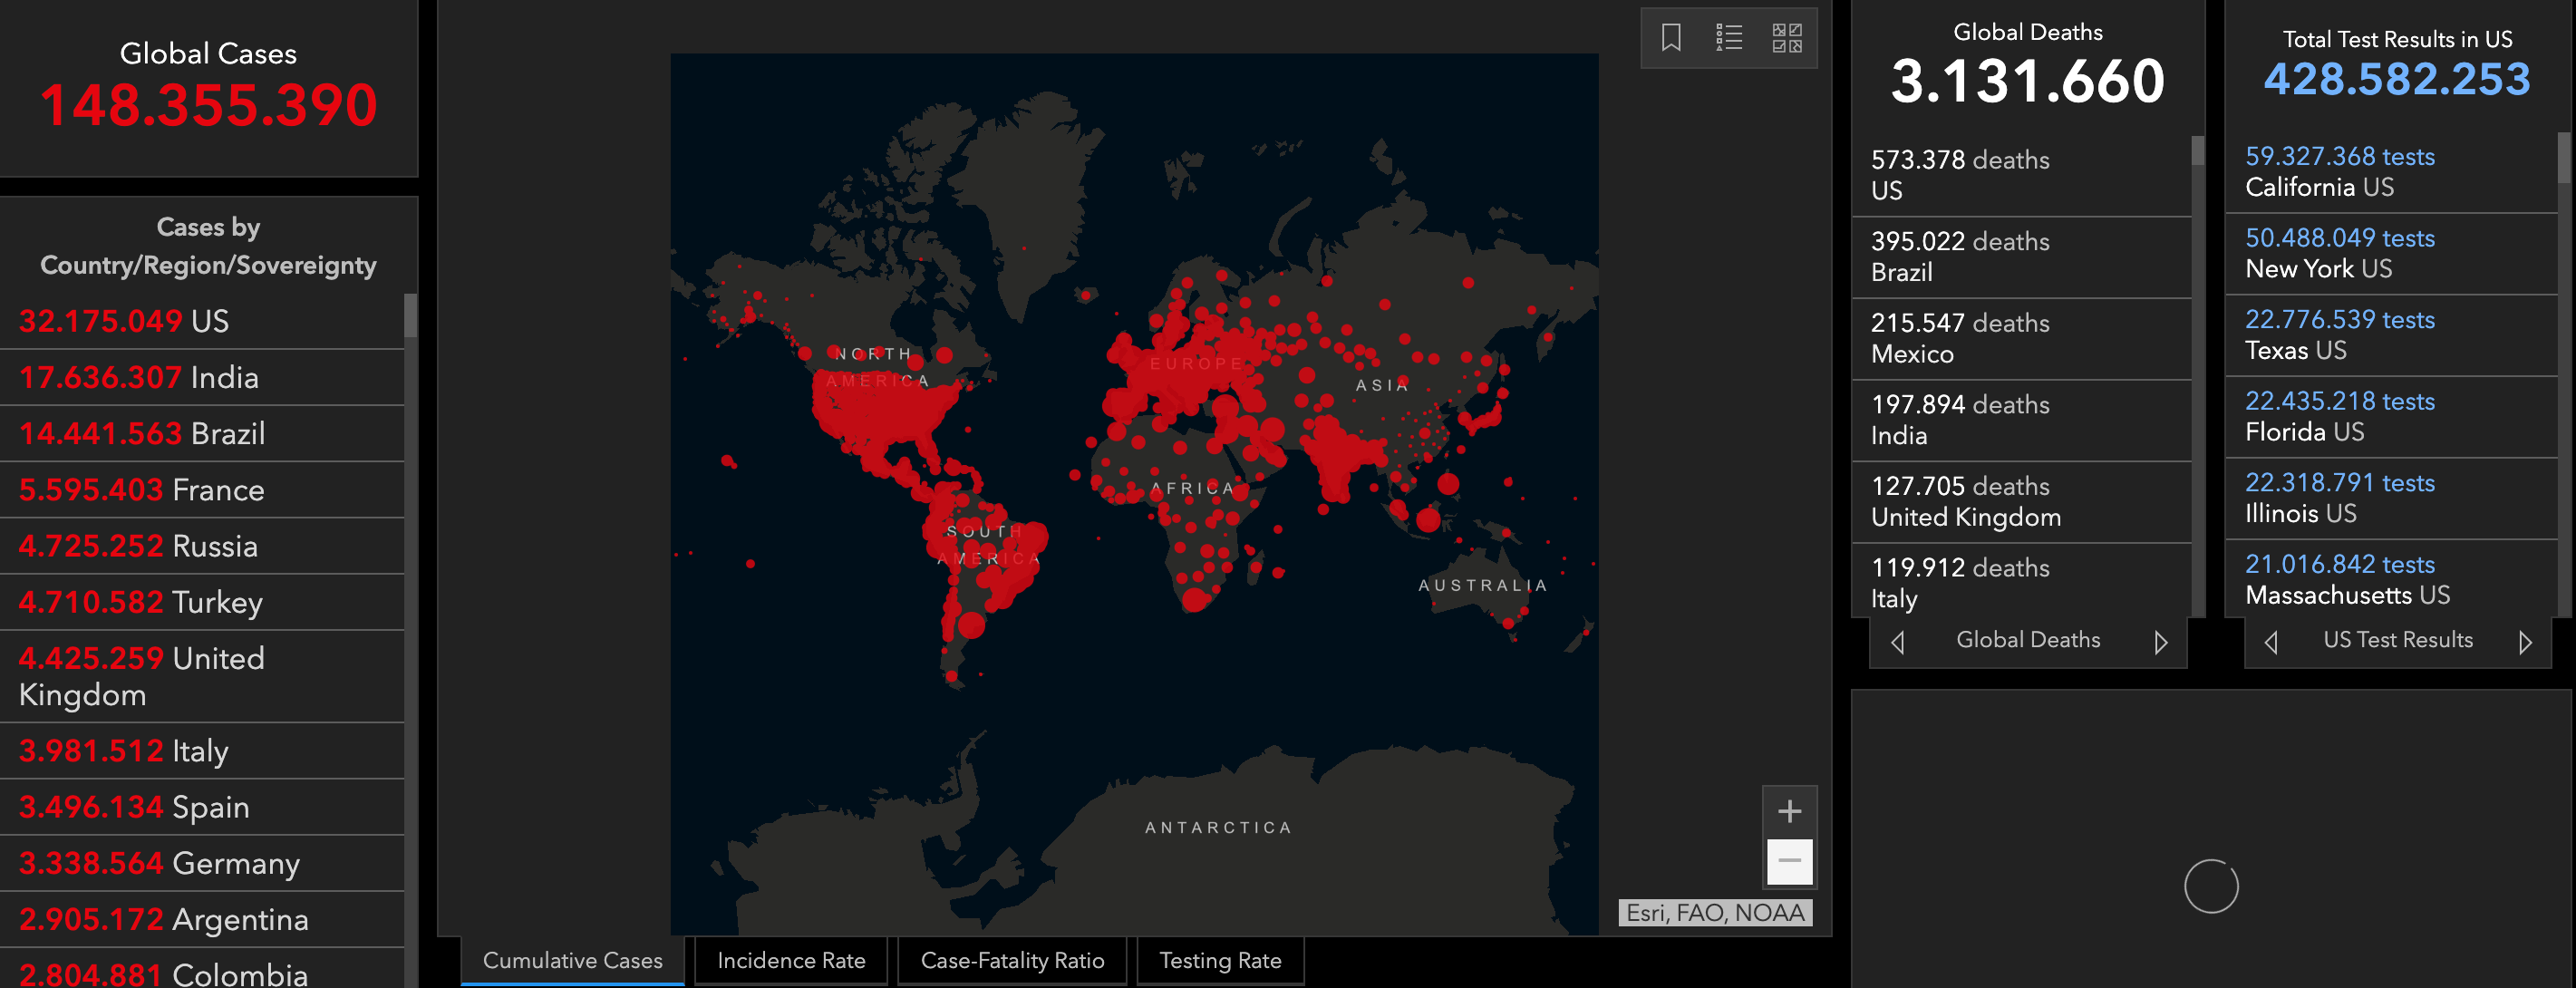The image size is (2576, 988).
Task: Open the map legend list icon
Action: (1728, 38)
